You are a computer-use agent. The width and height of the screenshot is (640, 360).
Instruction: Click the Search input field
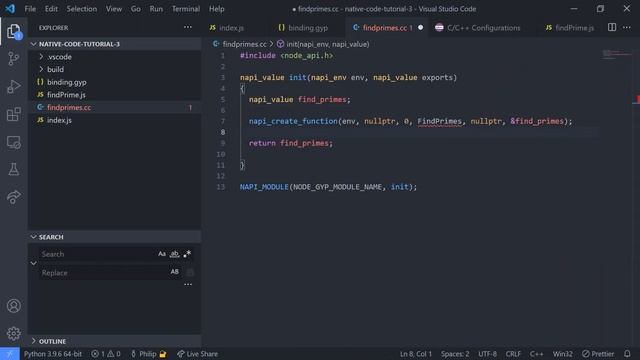97,254
